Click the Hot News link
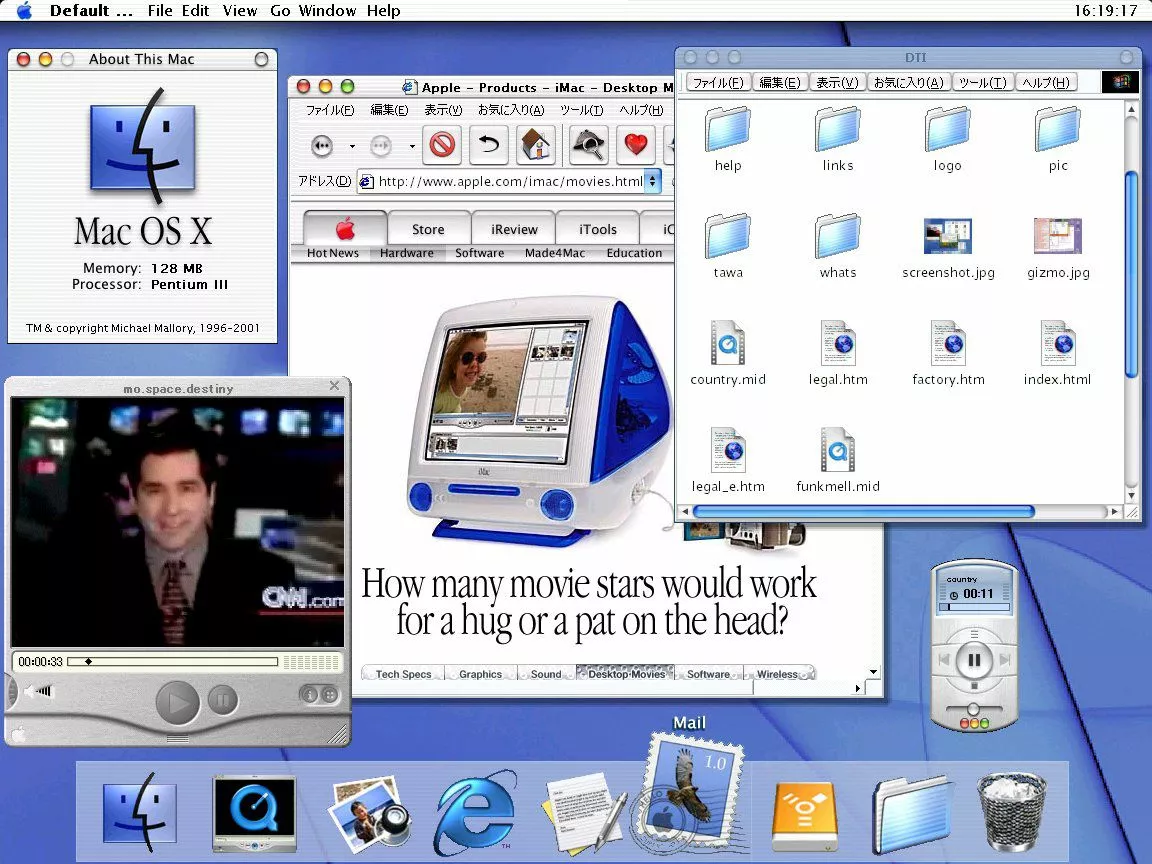 [x=332, y=253]
